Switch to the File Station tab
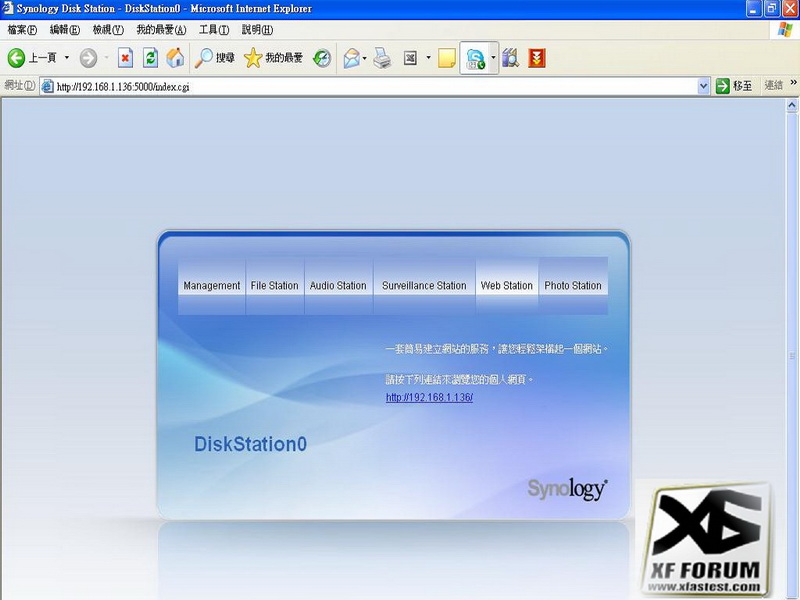Screen dimensions: 800x600 274,286
